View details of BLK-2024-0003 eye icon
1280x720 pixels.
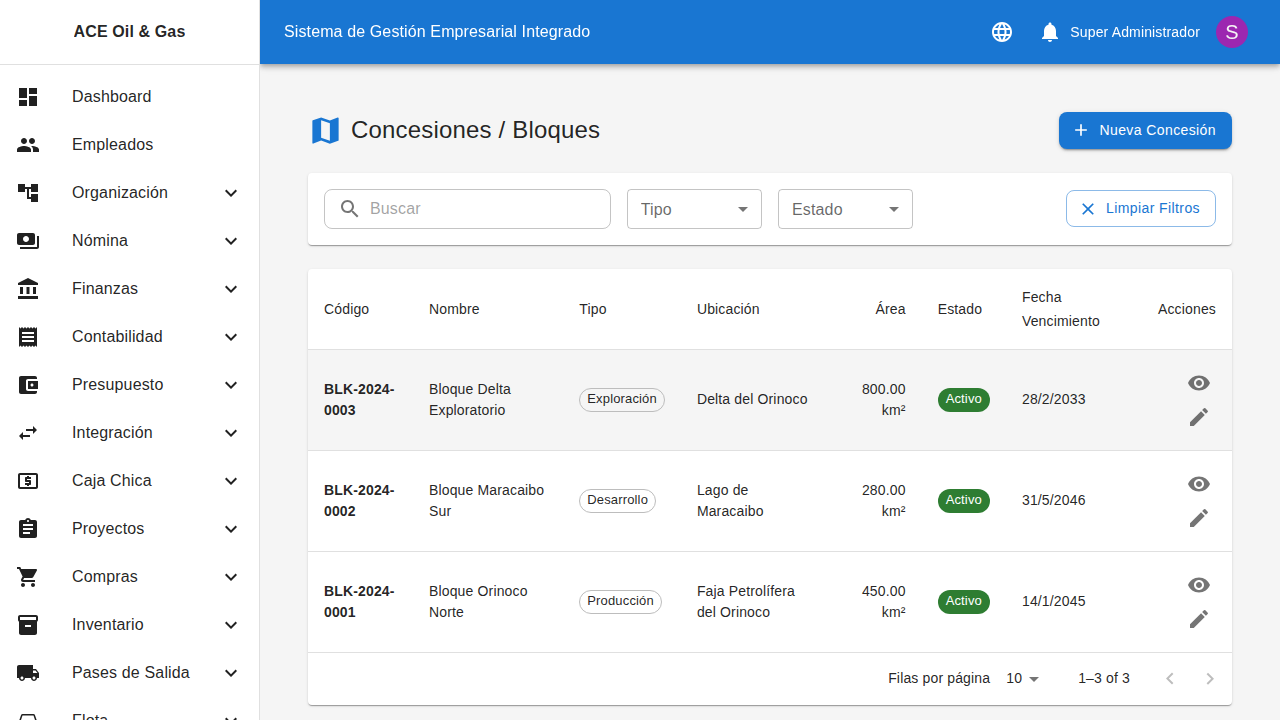(x=1199, y=383)
